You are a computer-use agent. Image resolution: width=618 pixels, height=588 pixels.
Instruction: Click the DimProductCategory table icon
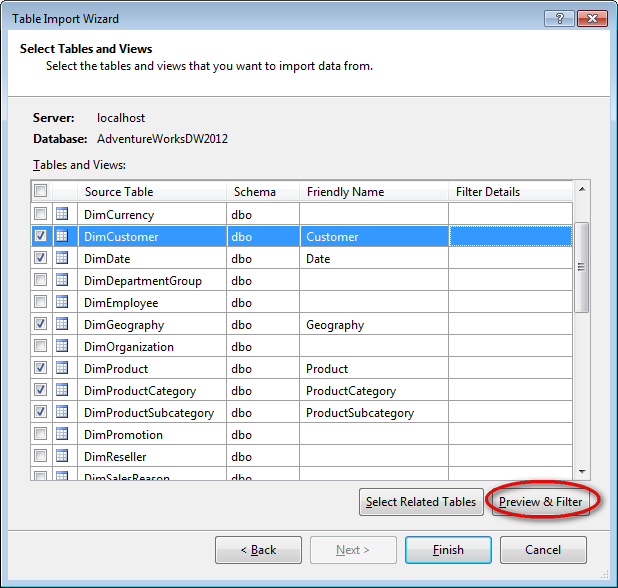click(x=62, y=390)
